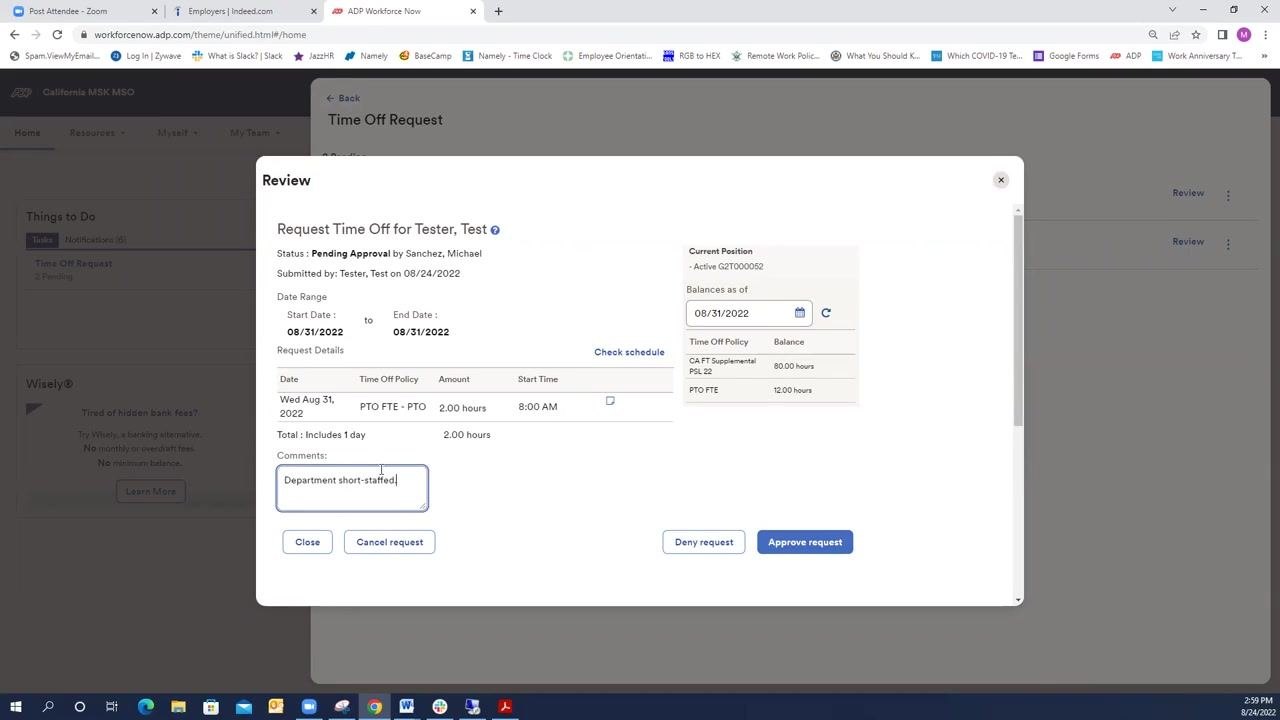Open Slack from the Windows taskbar
The width and height of the screenshot is (1280, 720).
(x=440, y=707)
